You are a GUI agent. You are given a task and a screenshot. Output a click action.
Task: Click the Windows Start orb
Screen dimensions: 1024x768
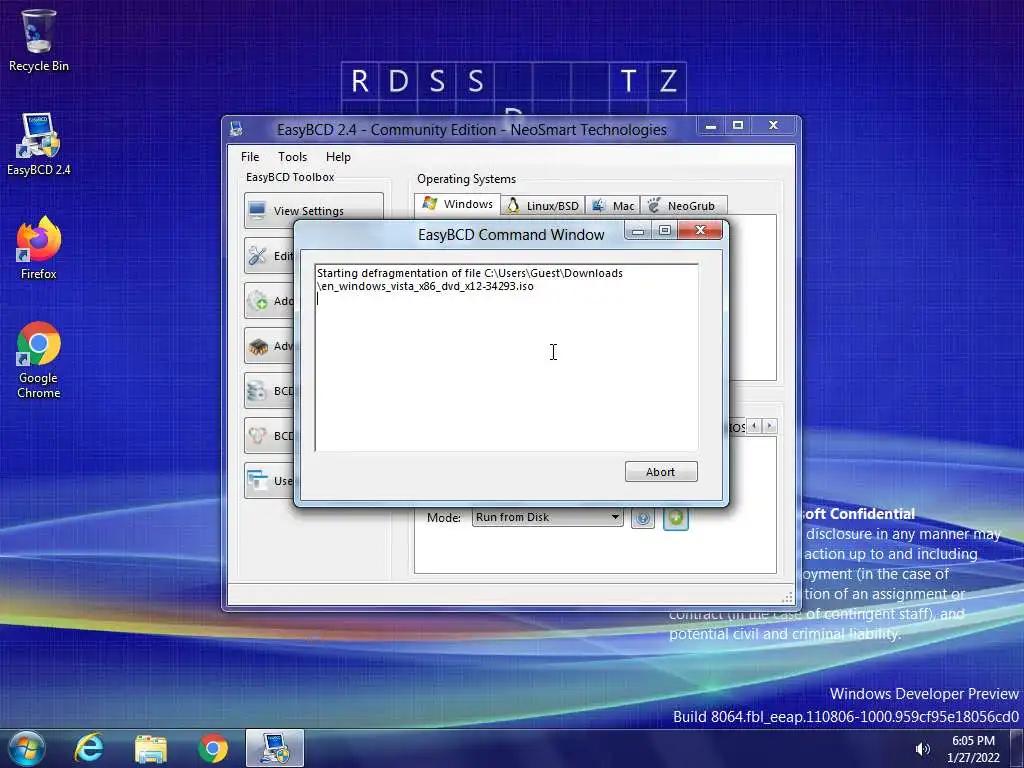point(27,748)
